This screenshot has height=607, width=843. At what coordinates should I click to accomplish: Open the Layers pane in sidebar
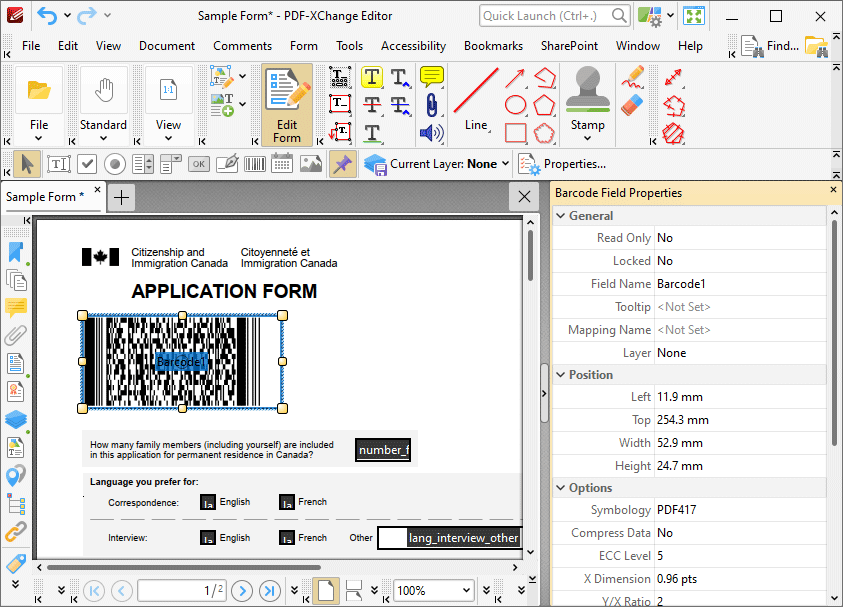click(x=15, y=419)
